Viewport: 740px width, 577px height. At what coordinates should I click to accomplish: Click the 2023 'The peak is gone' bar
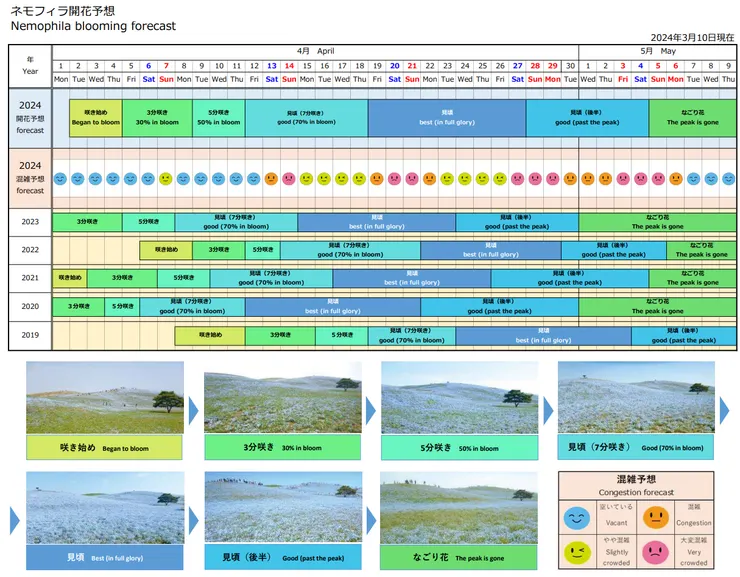pos(657,222)
